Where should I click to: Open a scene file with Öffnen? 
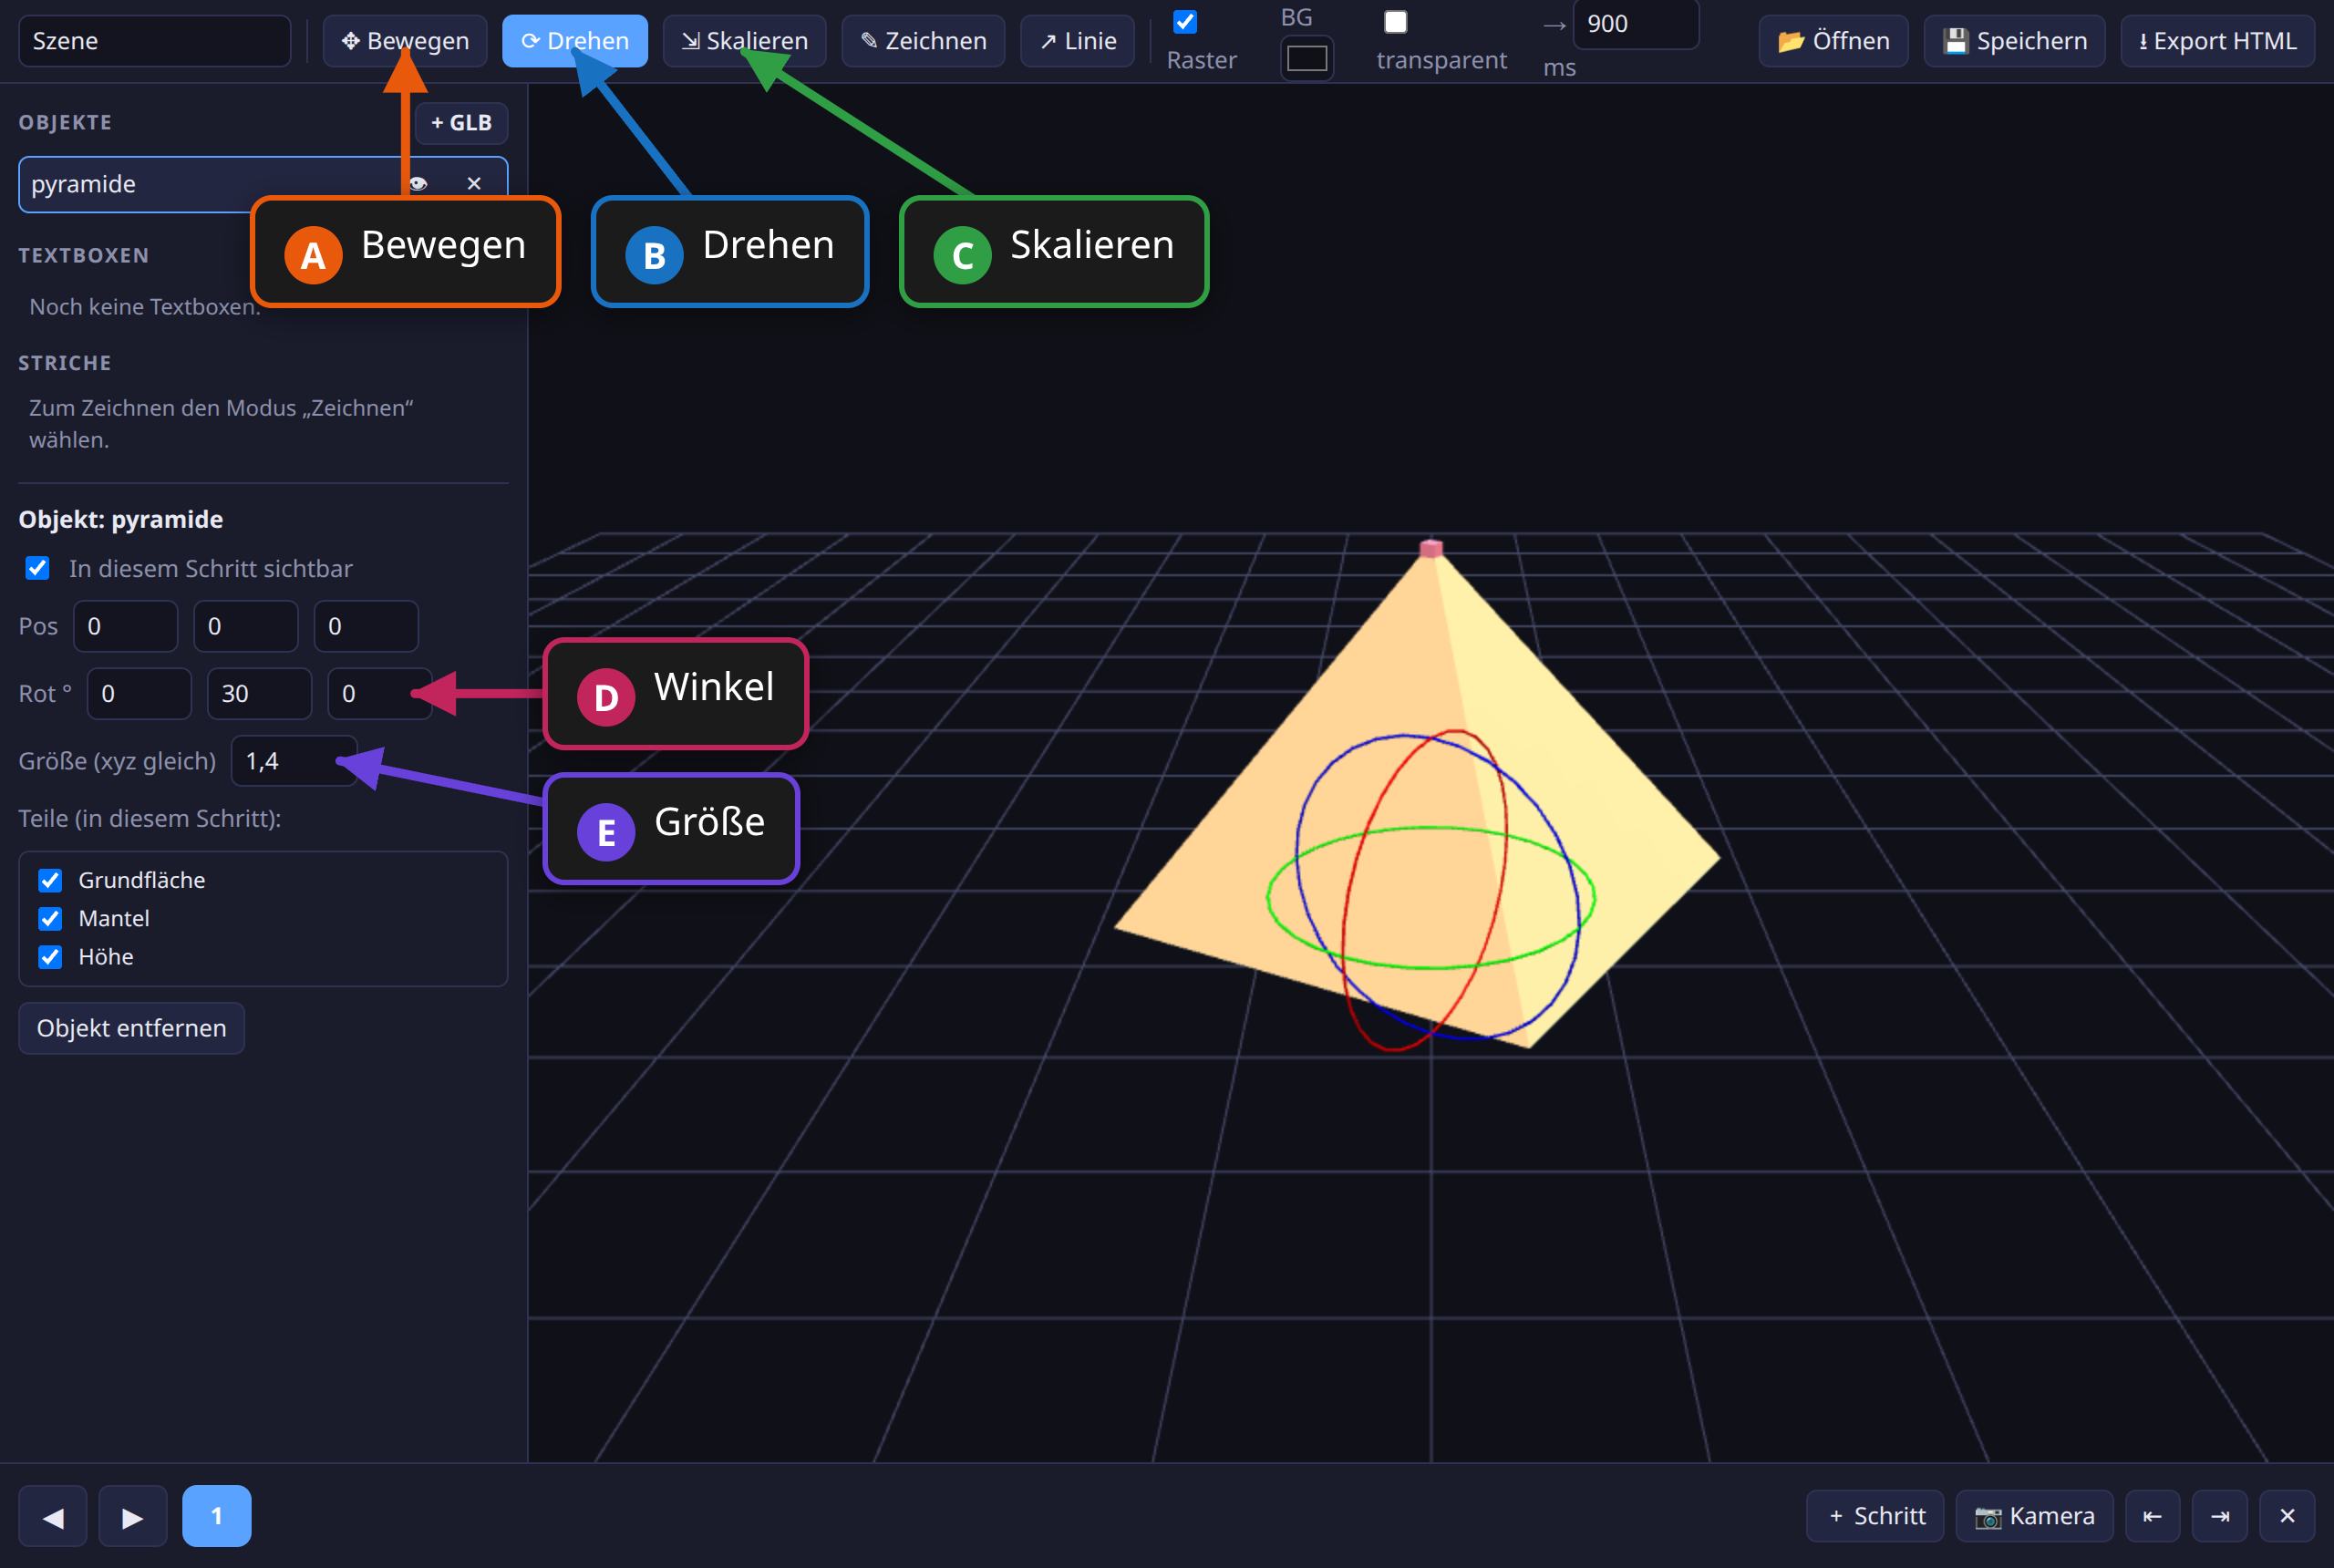[x=1833, y=41]
